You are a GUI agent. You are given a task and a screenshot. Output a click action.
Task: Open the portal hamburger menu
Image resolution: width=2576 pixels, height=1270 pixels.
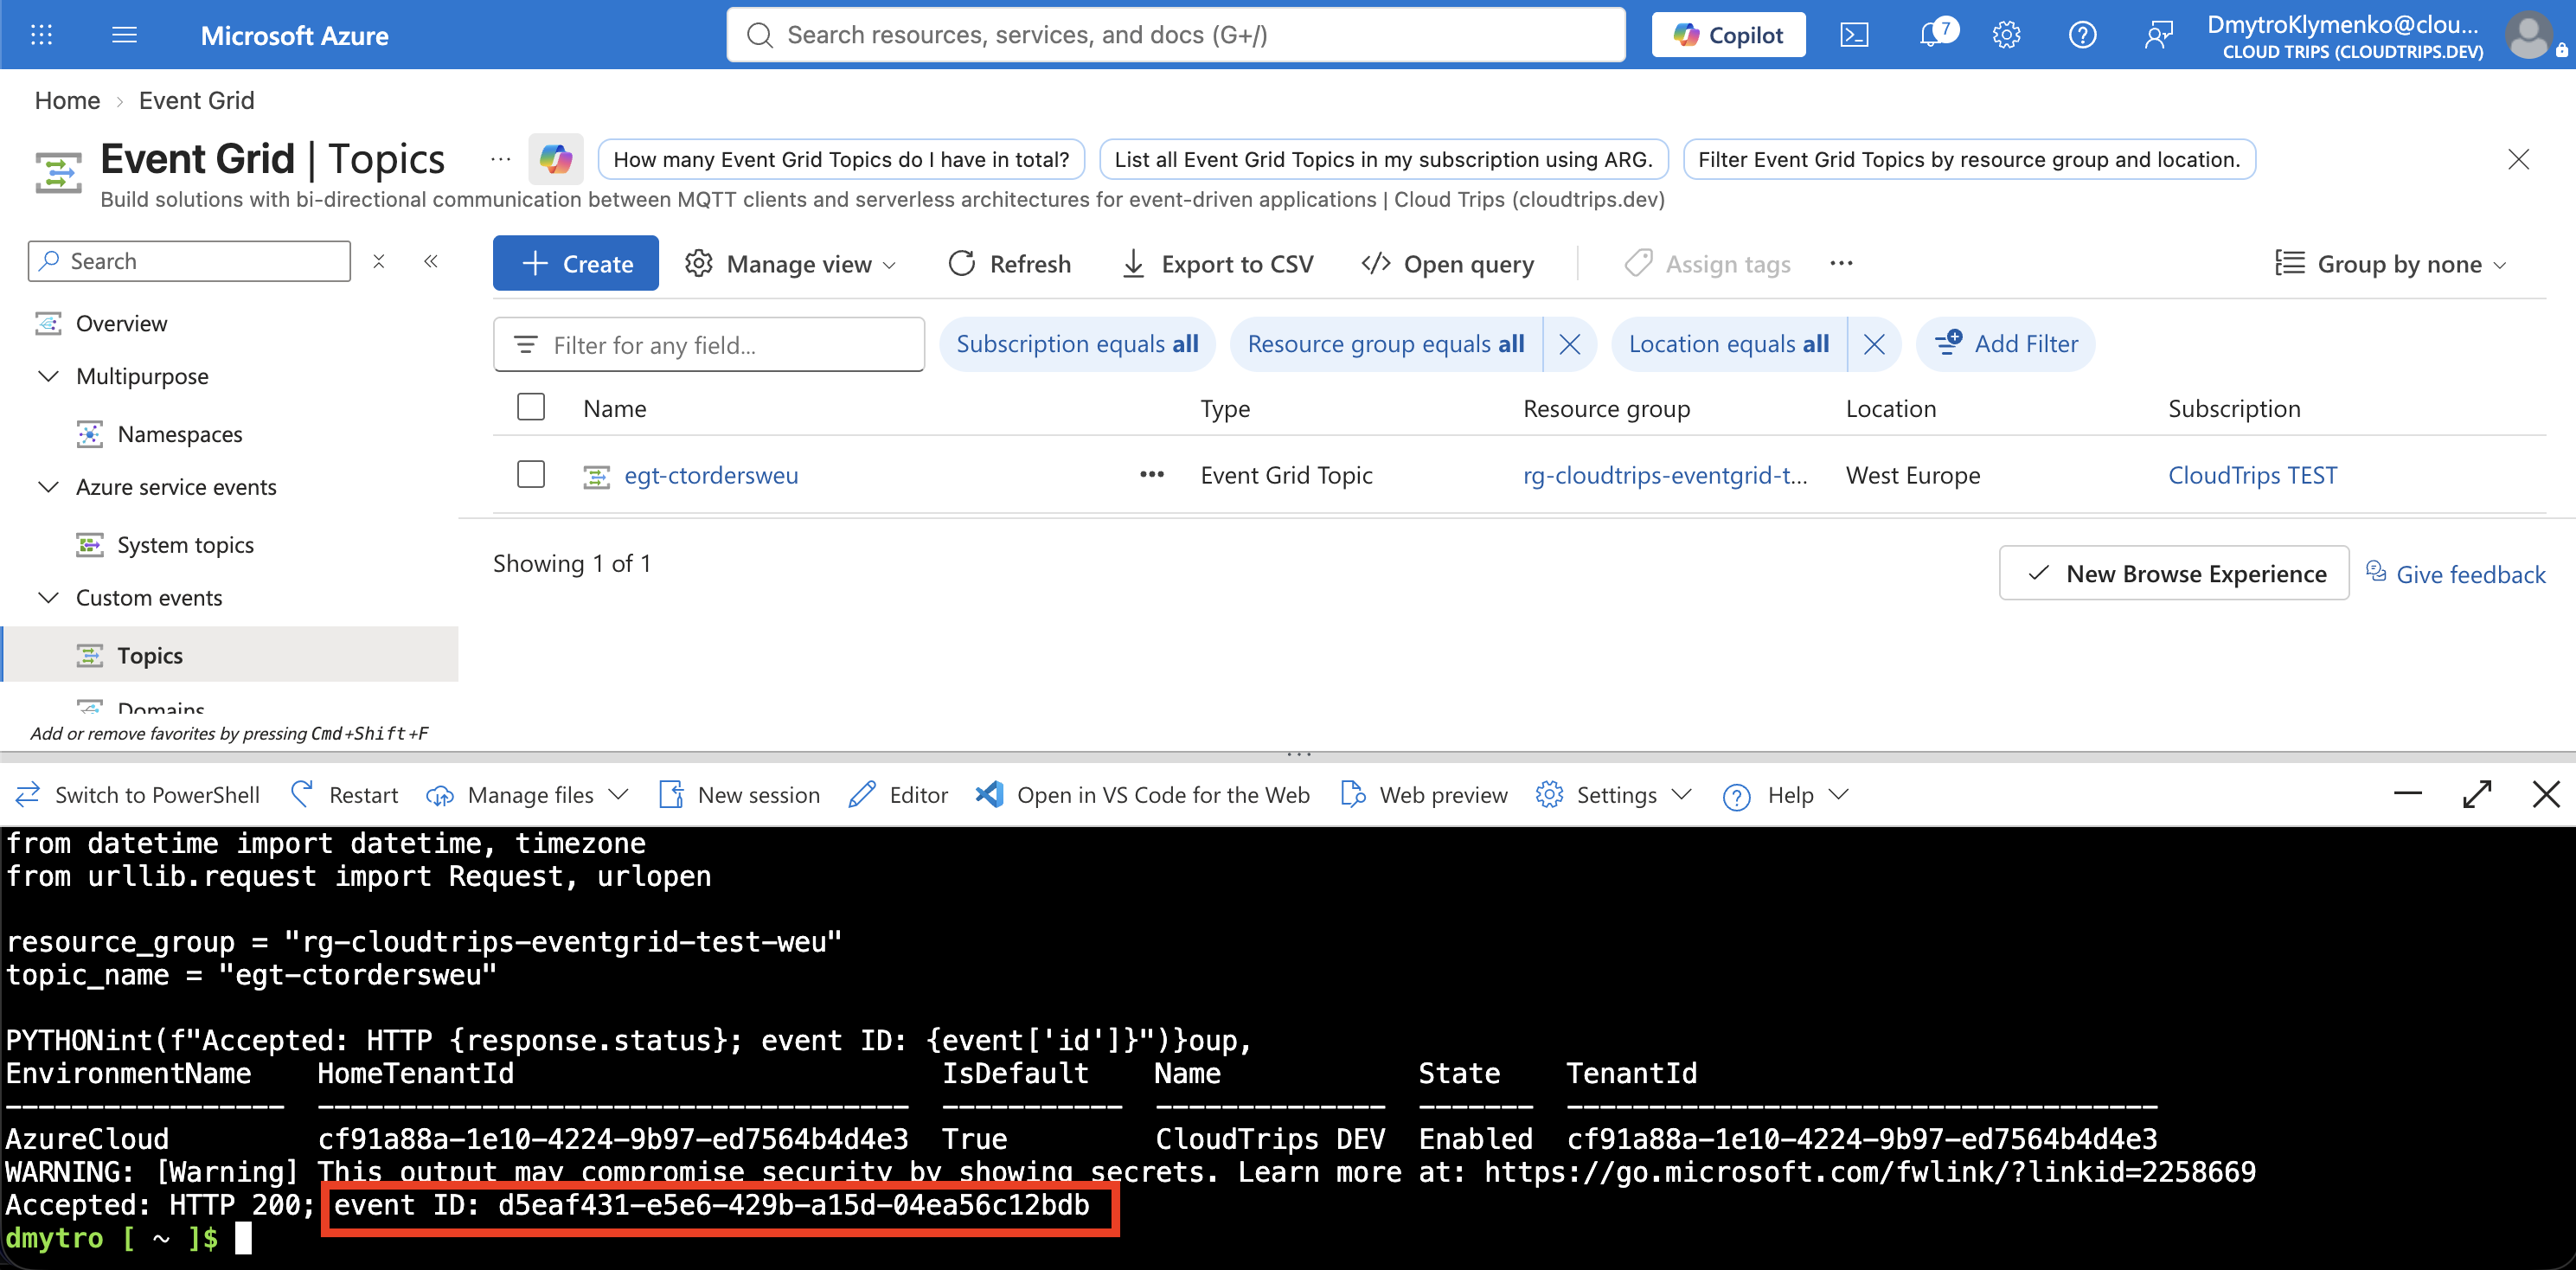[x=124, y=36]
